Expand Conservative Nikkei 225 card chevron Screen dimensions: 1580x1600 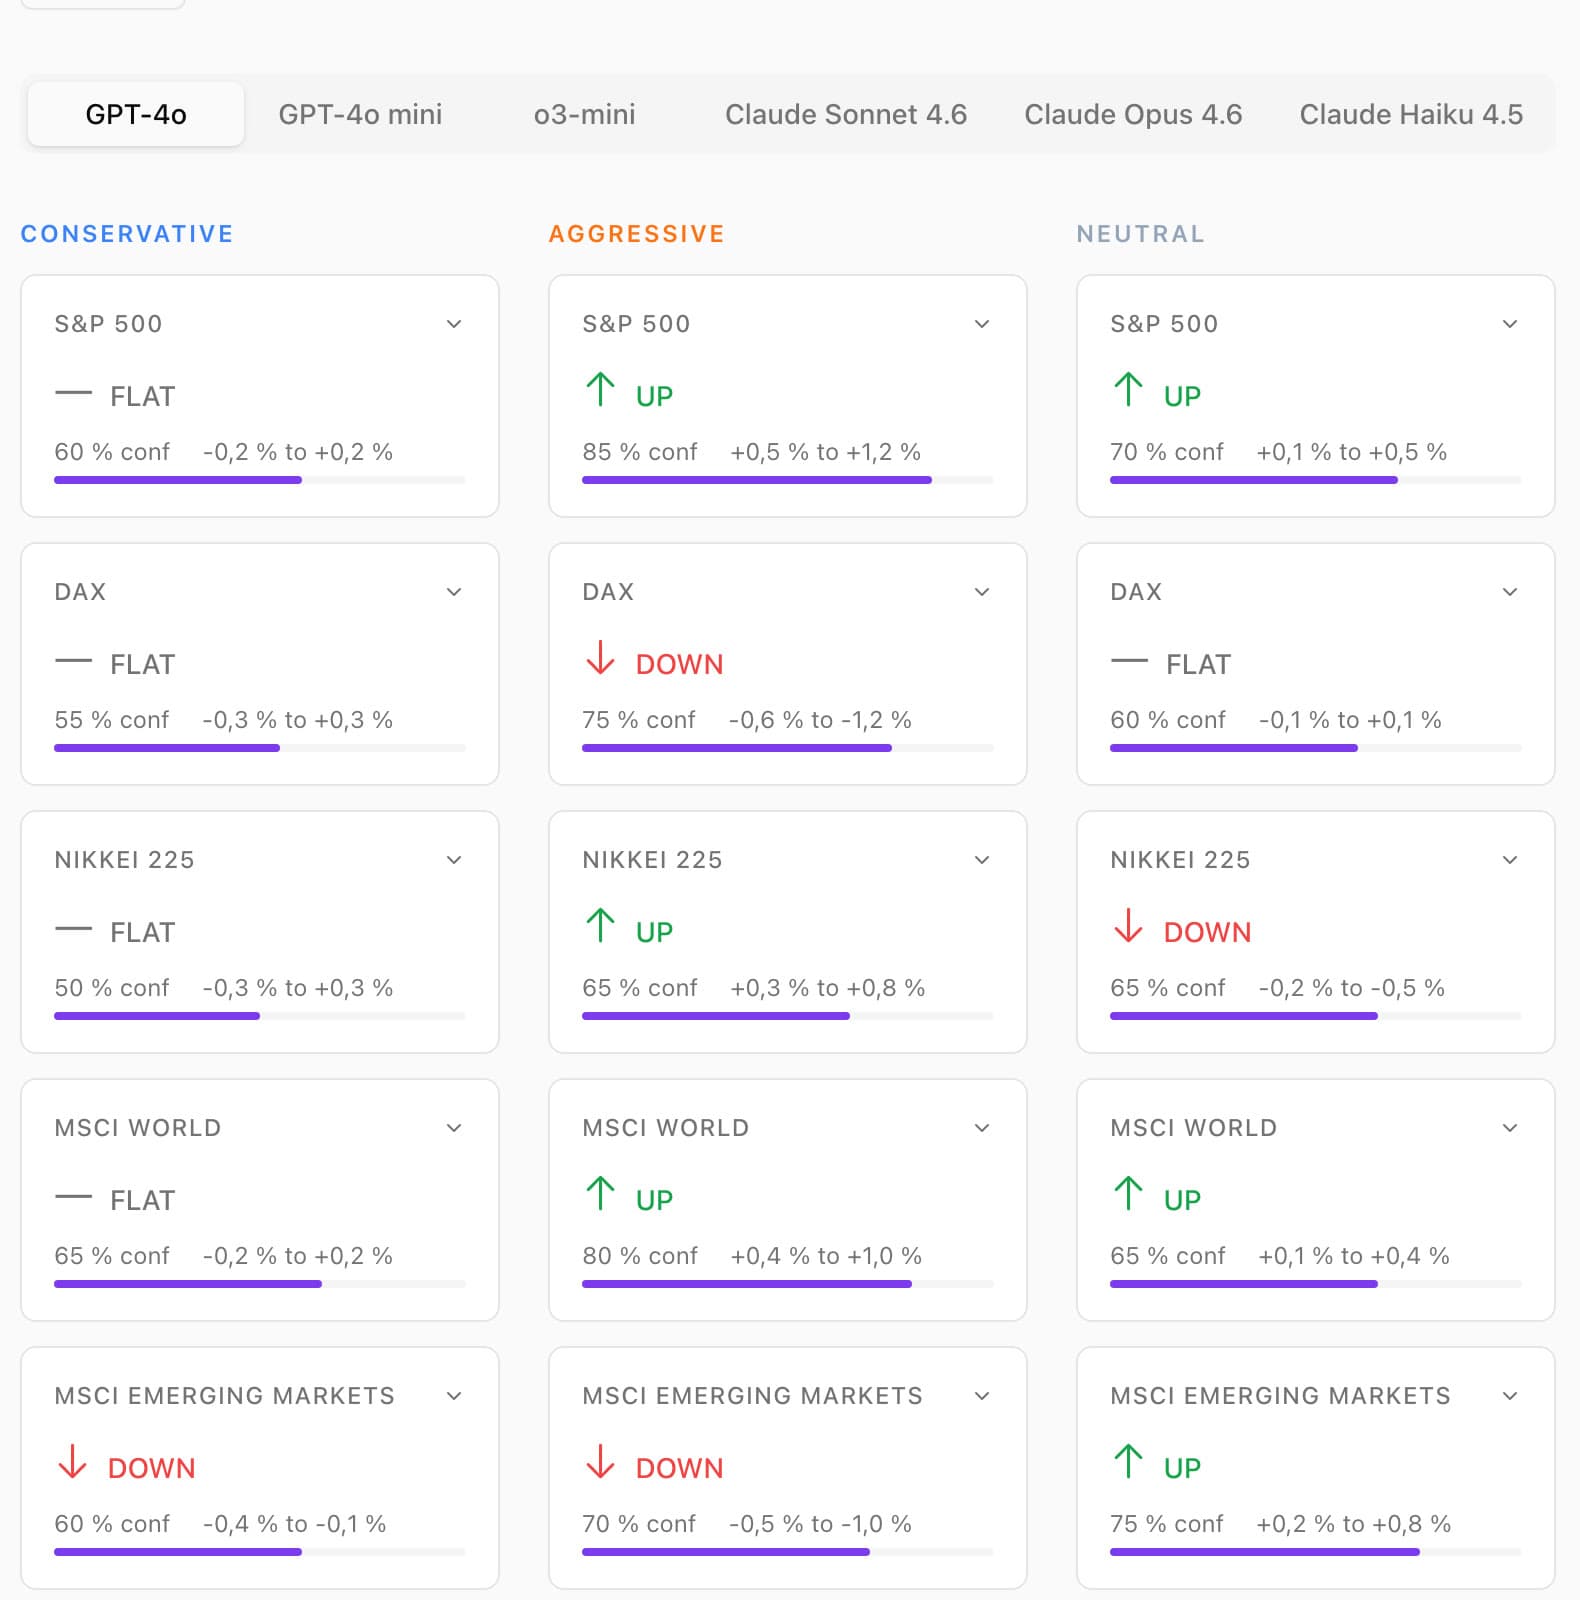454,860
